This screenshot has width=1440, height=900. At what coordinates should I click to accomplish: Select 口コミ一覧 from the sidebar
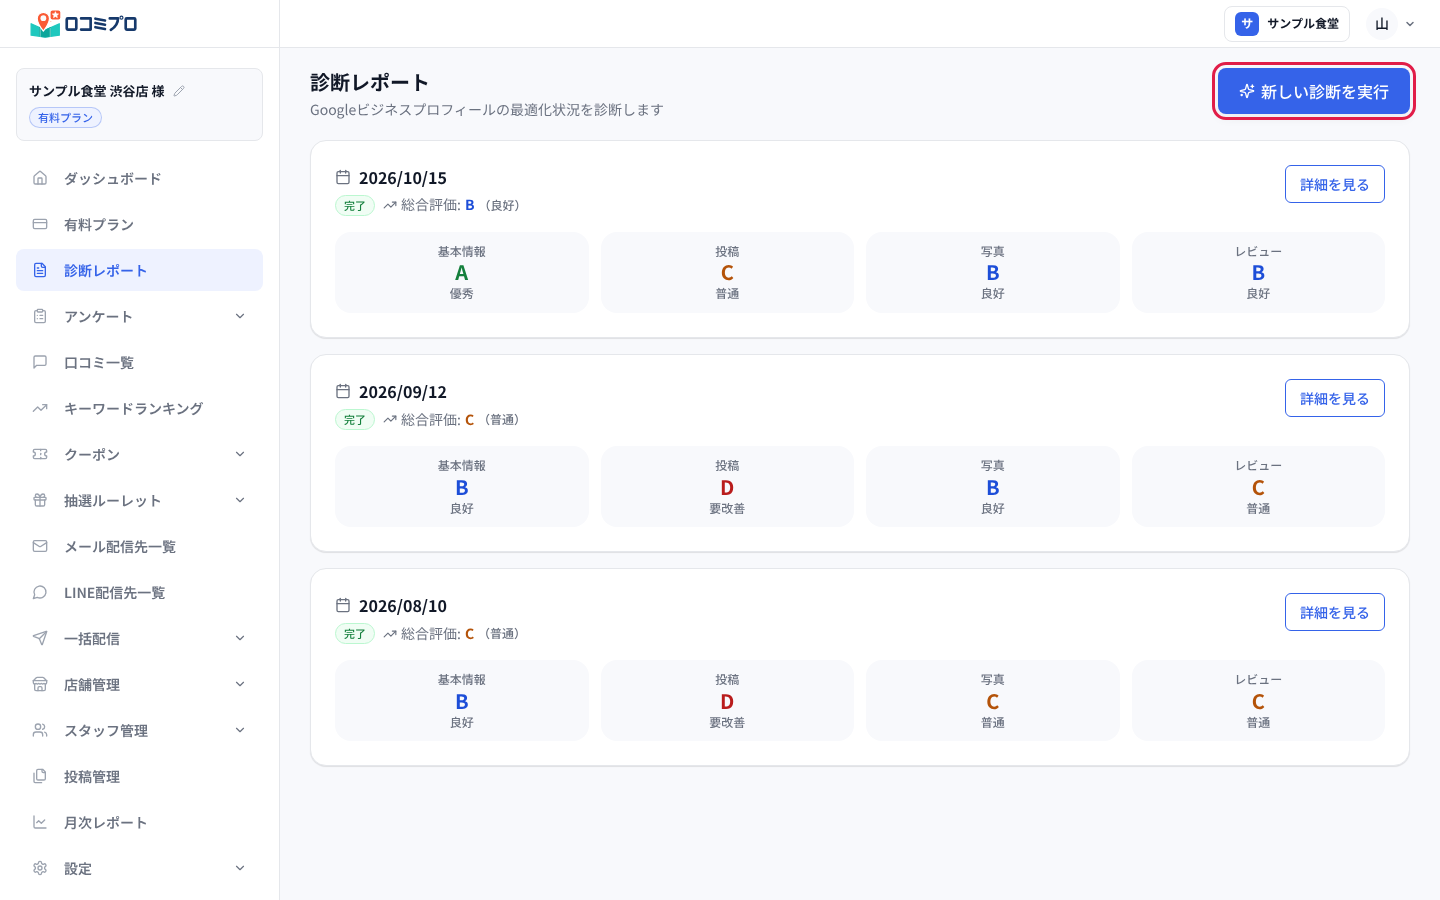click(139, 362)
